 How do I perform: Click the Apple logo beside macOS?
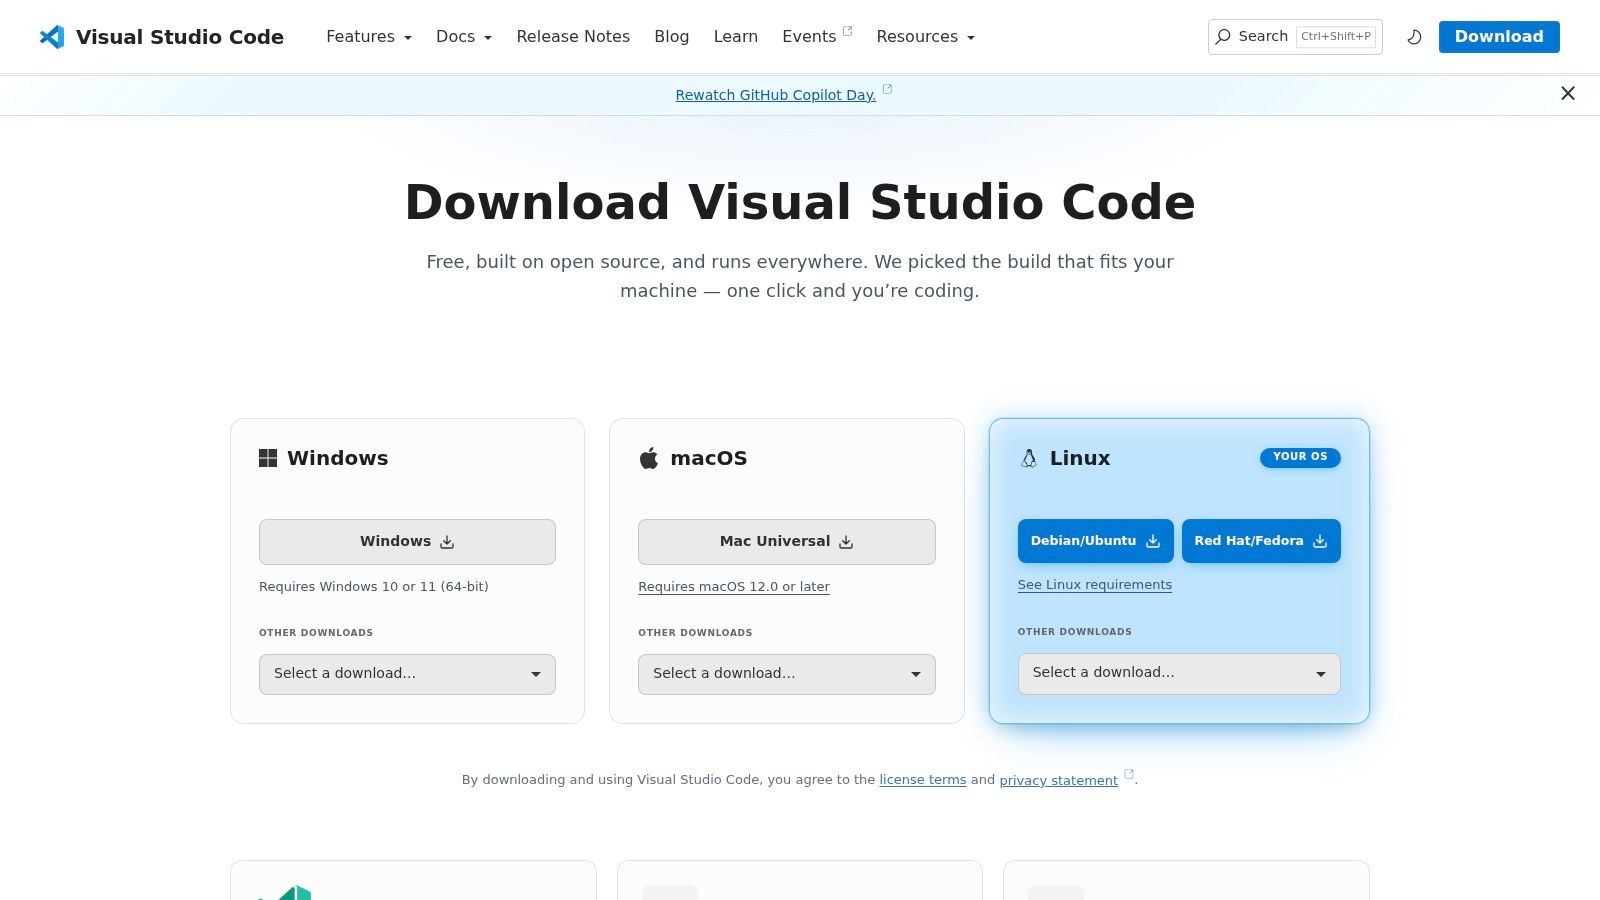pos(649,458)
